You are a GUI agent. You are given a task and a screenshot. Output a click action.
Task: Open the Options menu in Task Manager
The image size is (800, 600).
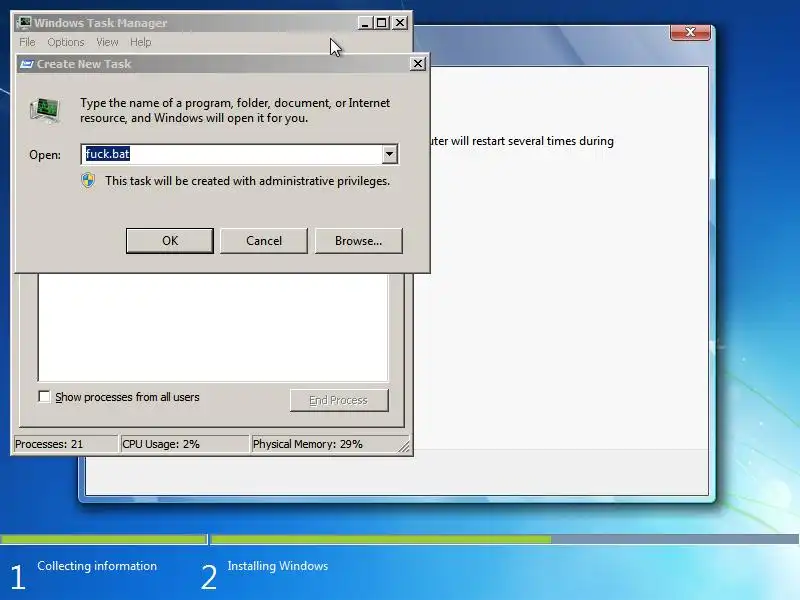point(66,42)
